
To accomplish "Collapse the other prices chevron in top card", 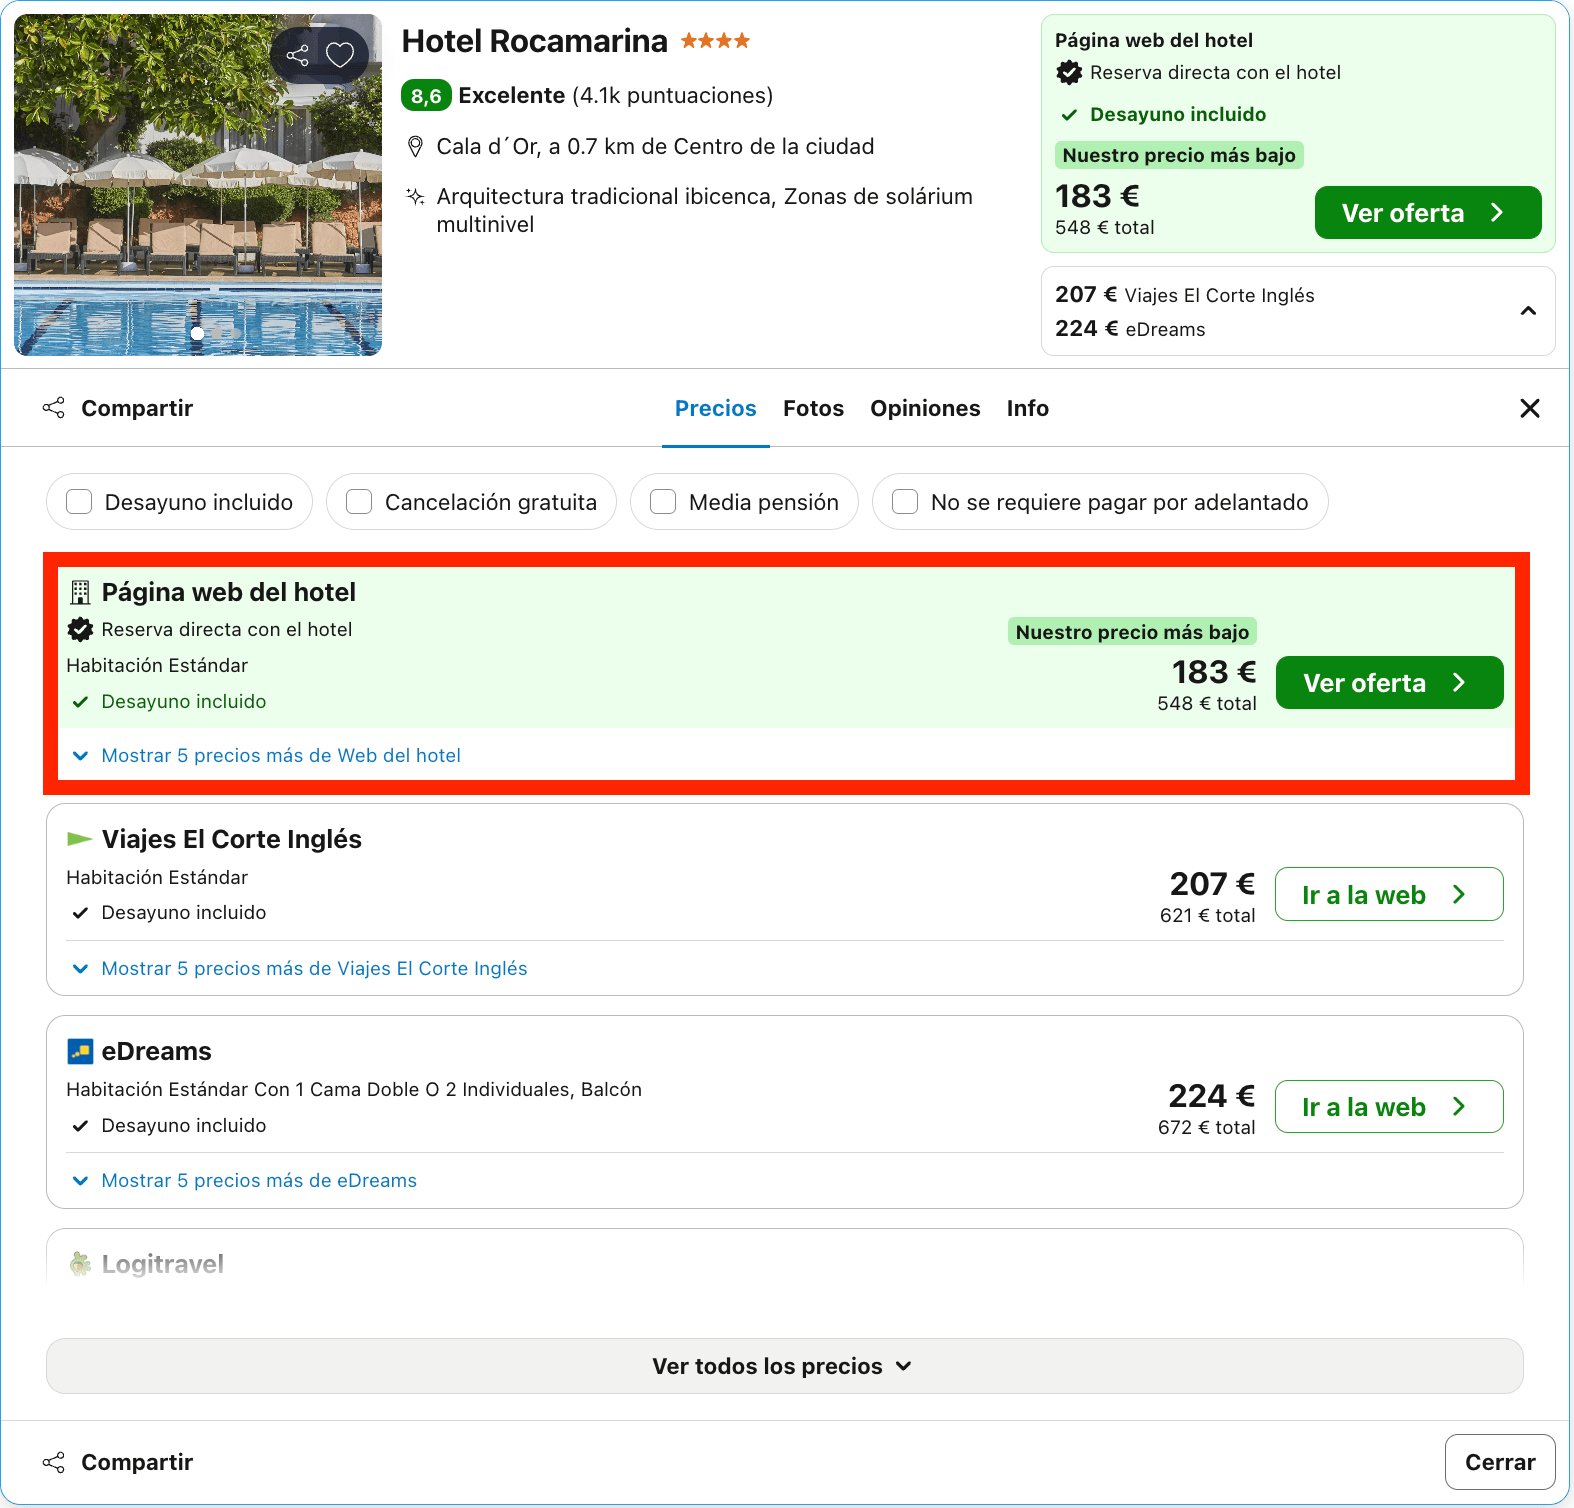I will click(x=1528, y=311).
